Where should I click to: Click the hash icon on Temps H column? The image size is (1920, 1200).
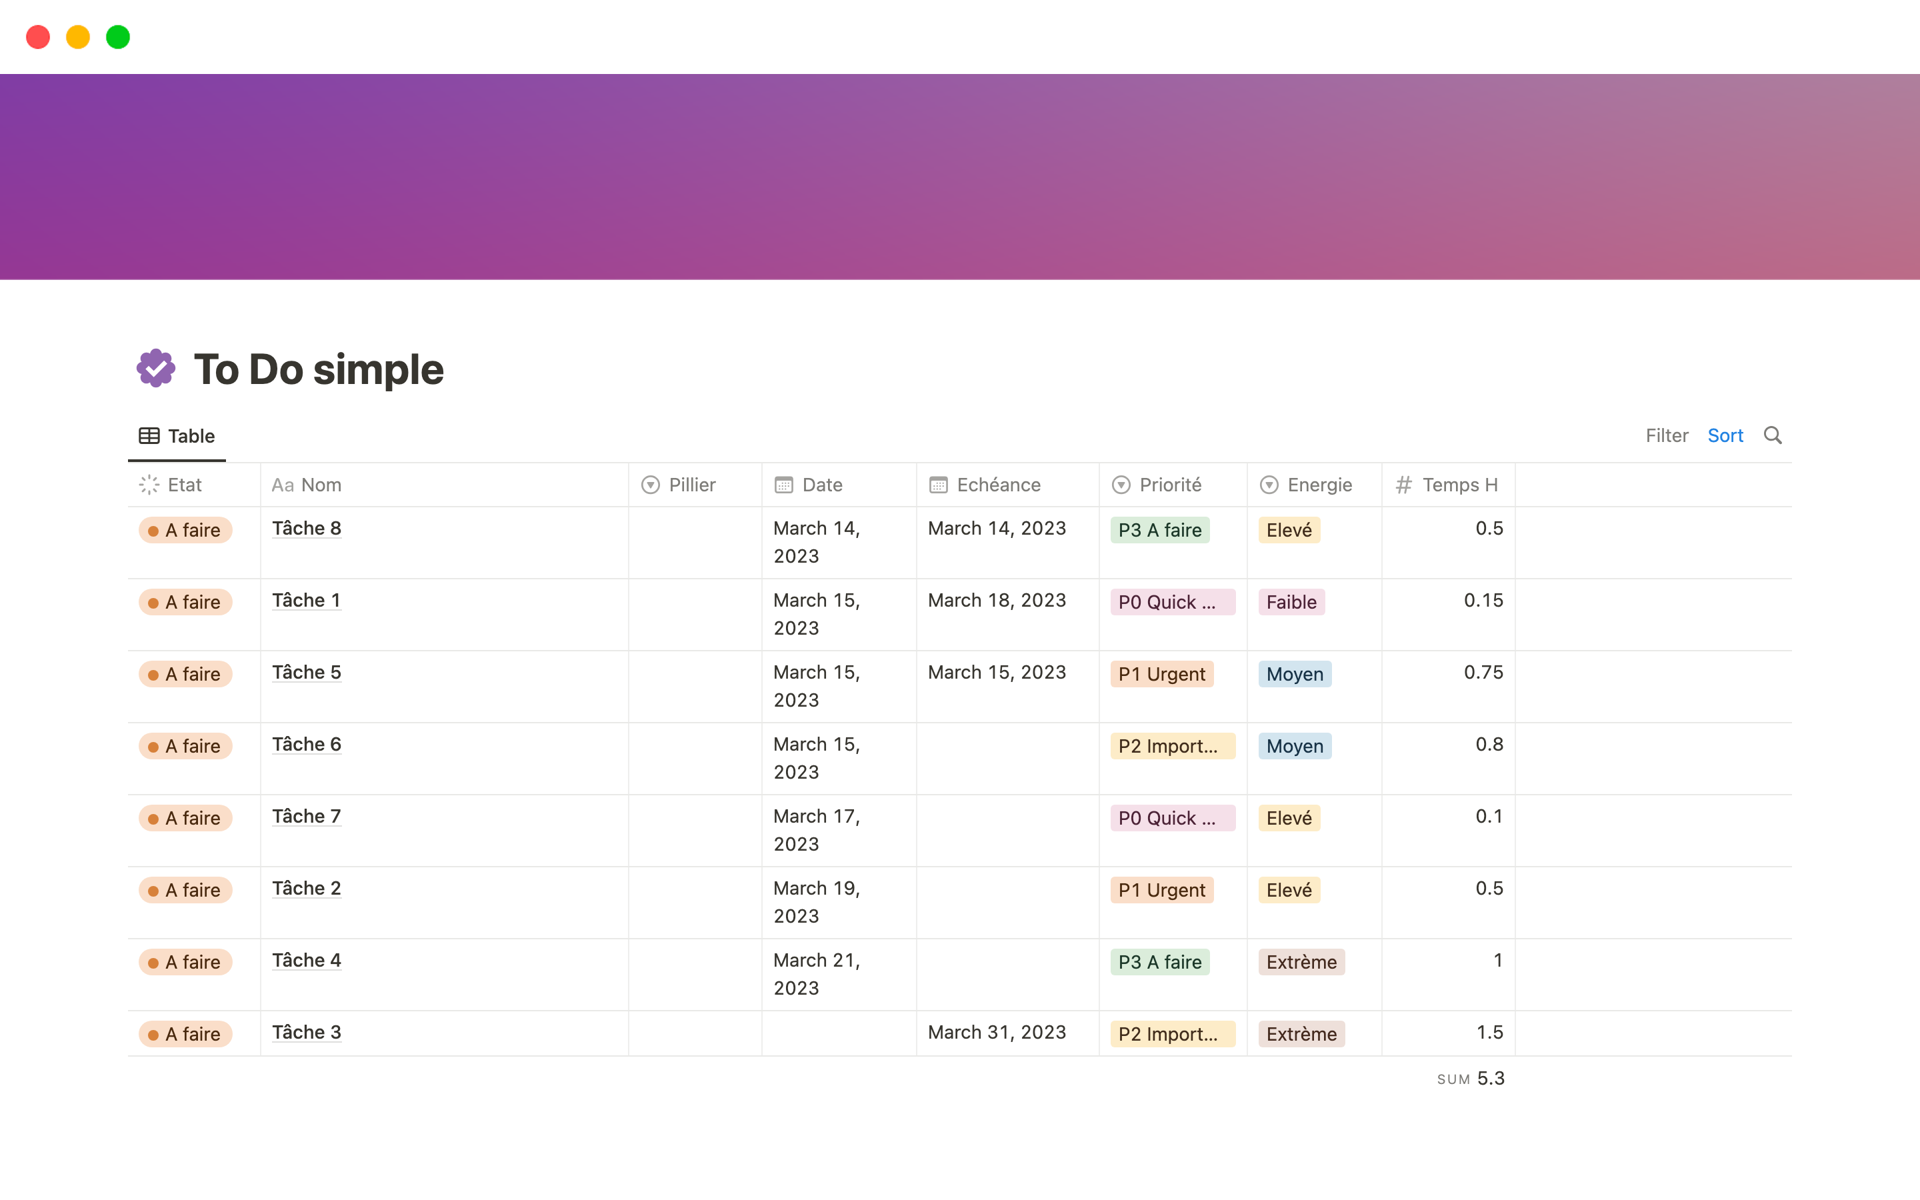pos(1404,484)
